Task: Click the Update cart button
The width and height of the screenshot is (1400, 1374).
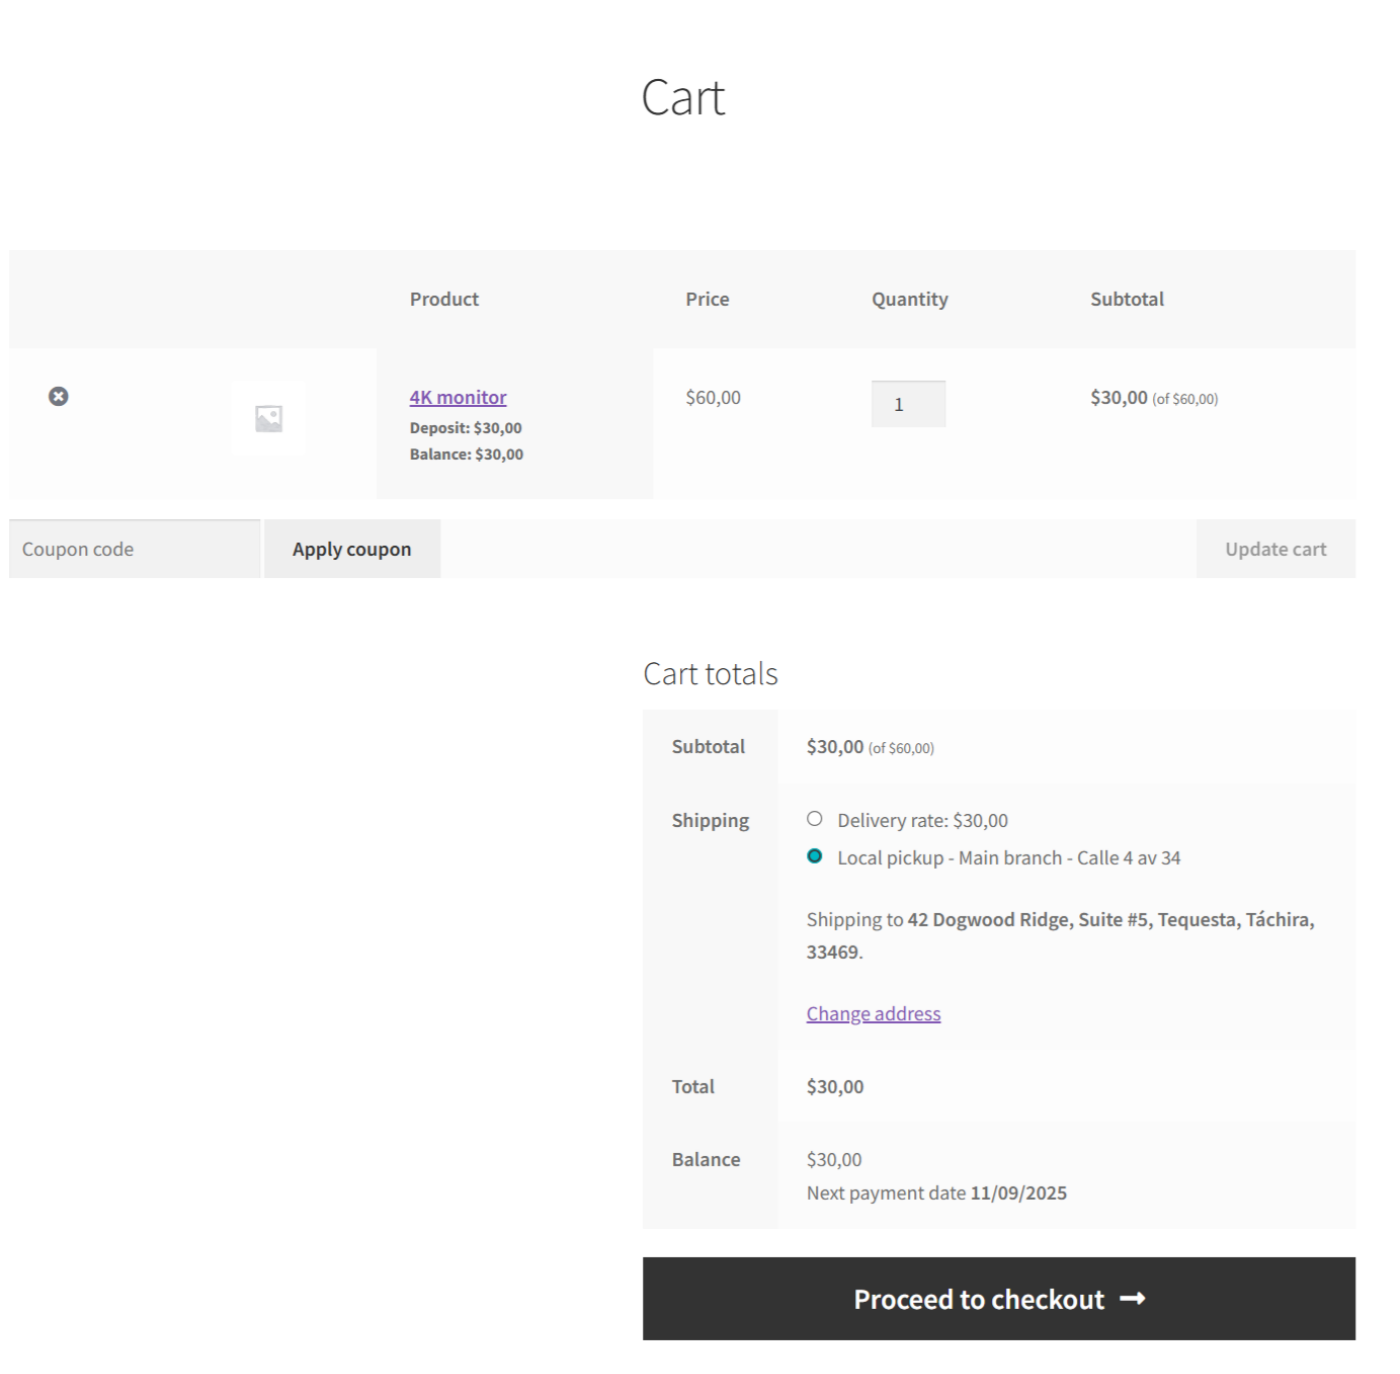Action: tap(1275, 549)
